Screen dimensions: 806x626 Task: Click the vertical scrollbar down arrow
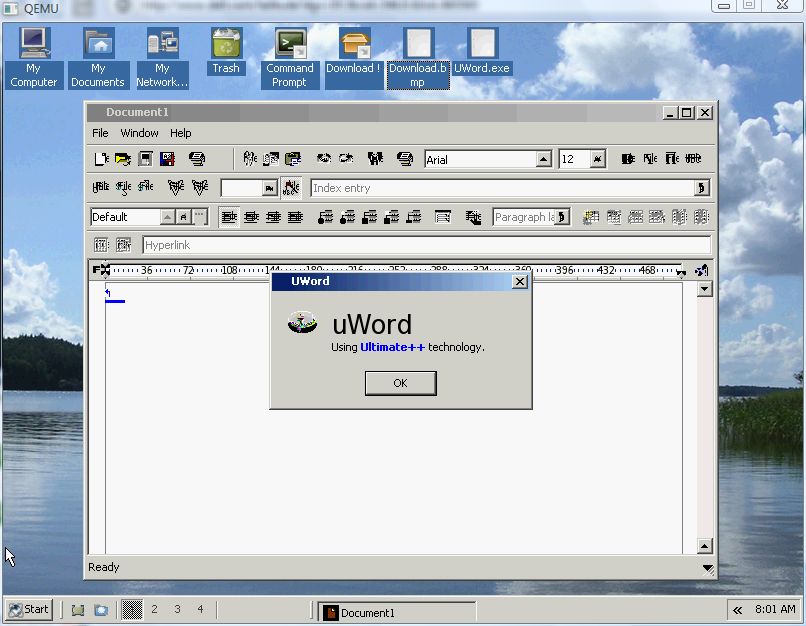704,546
